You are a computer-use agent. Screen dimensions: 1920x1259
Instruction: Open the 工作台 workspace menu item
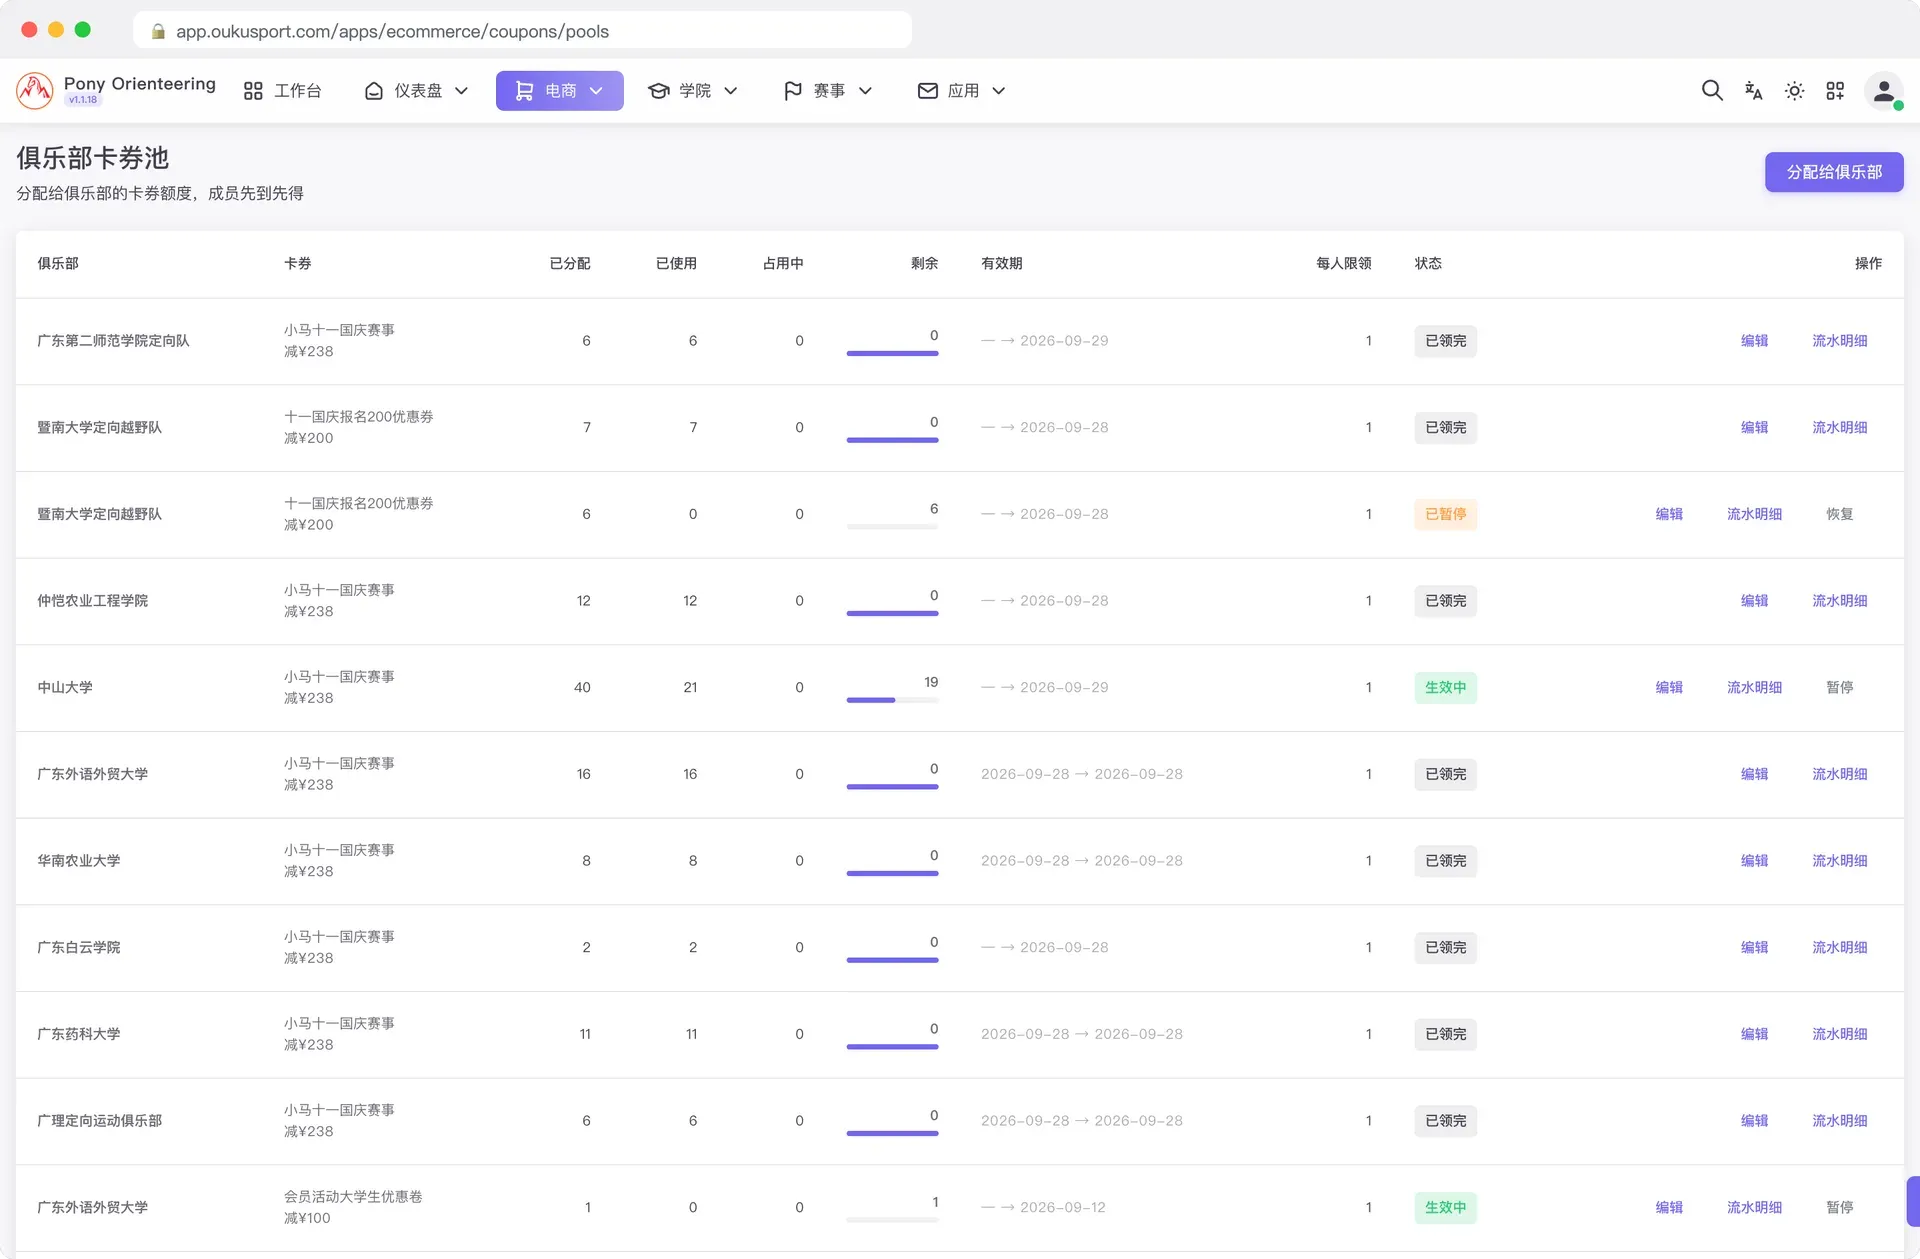(x=282, y=91)
